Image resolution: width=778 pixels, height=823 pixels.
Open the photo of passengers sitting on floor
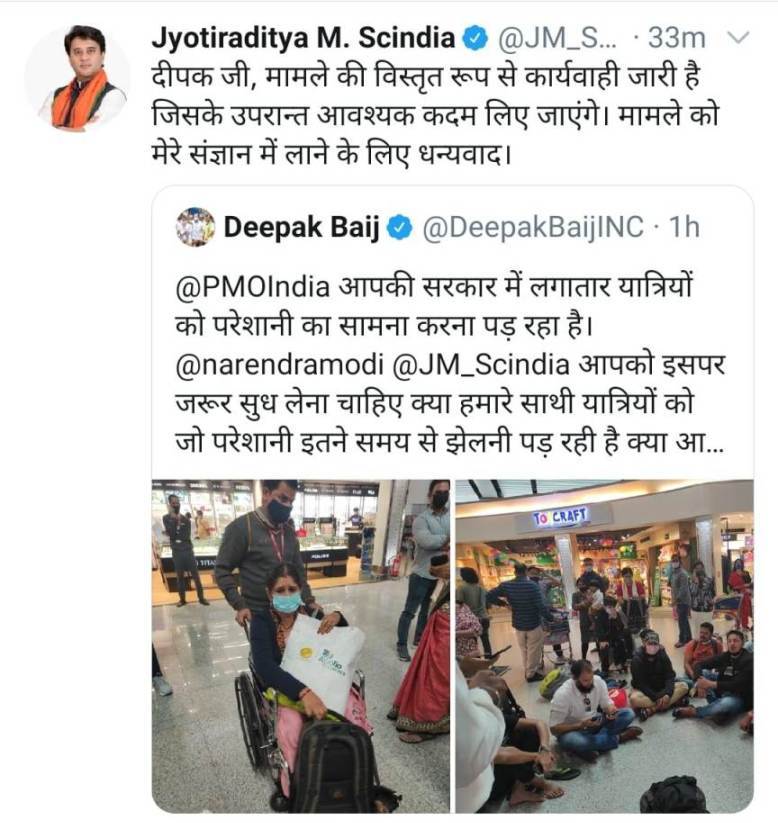pyautogui.click(x=604, y=646)
